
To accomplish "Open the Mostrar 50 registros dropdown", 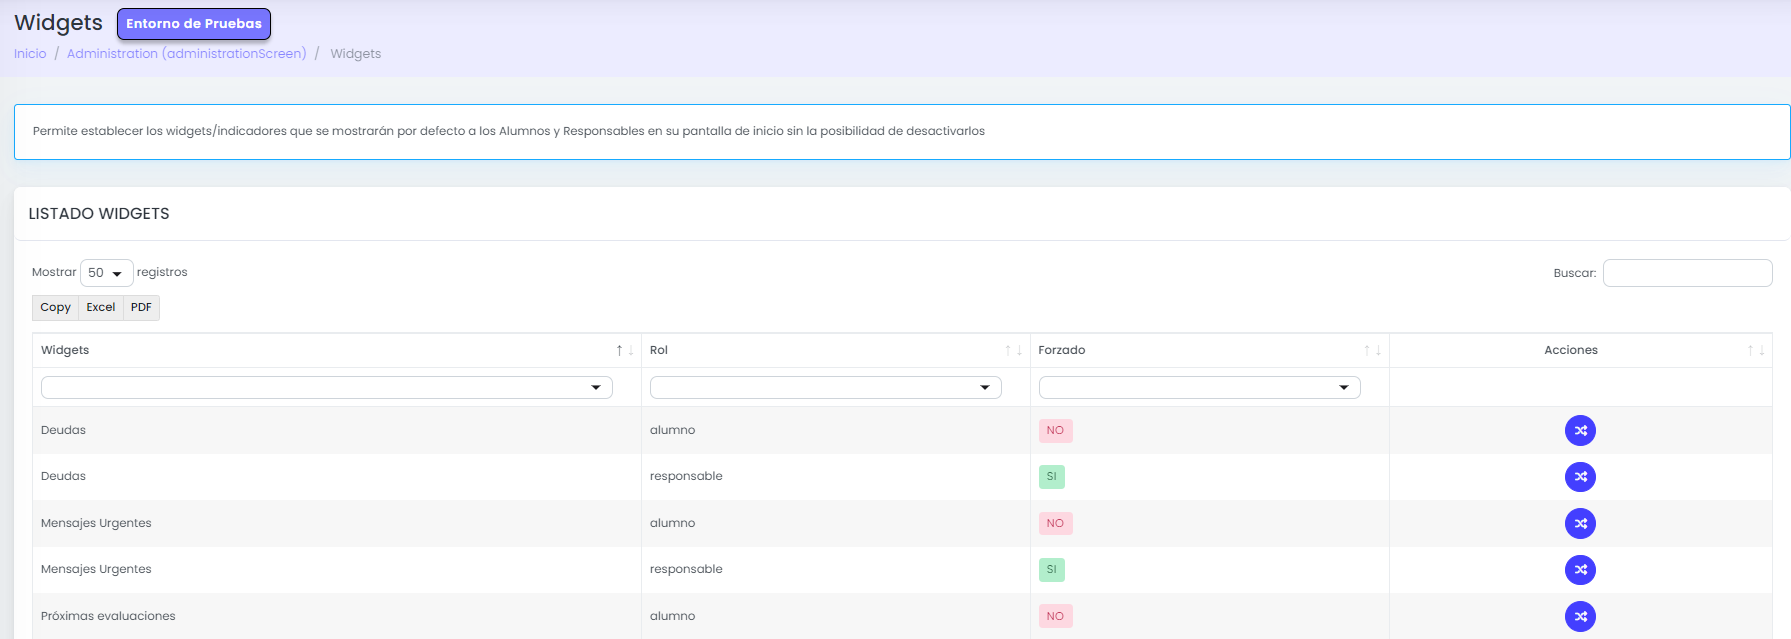I will 107,273.
